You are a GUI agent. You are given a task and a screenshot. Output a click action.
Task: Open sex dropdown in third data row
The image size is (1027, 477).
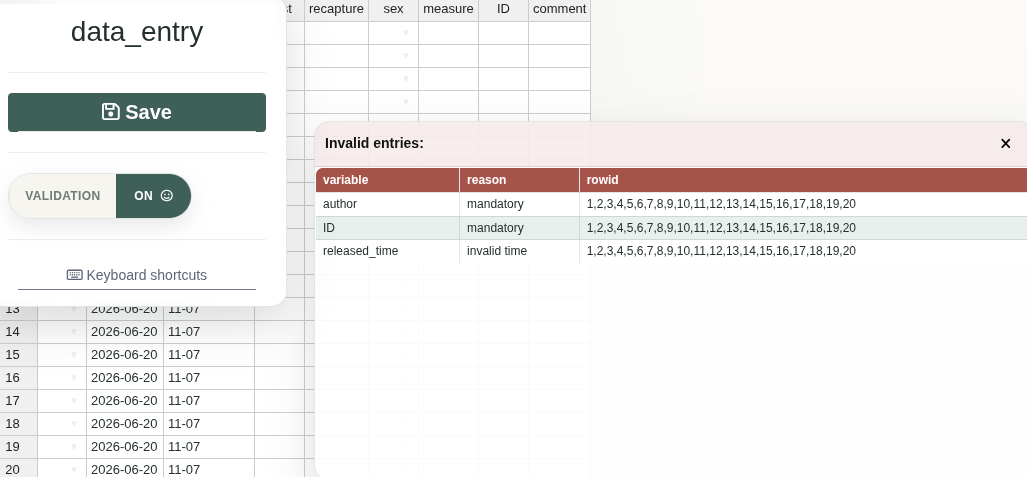coord(406,79)
